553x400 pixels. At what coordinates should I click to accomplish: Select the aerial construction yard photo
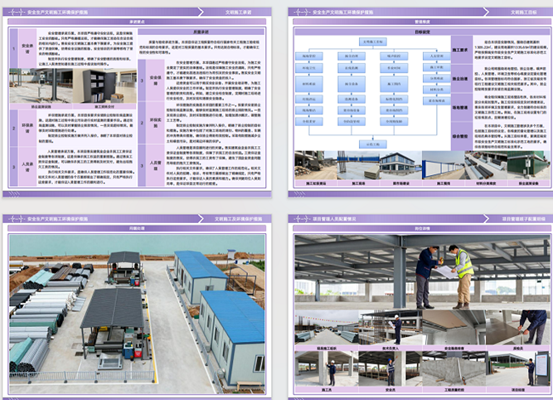pos(137,314)
